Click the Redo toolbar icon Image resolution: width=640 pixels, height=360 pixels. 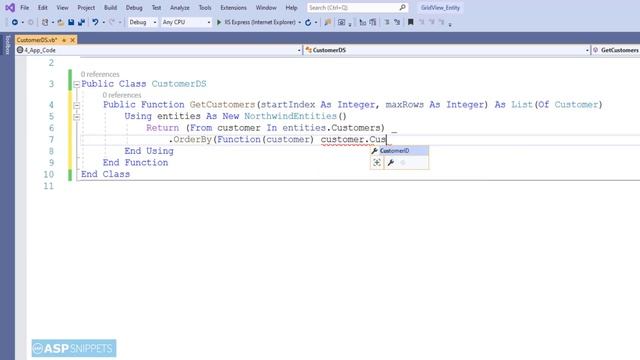tap(112, 22)
